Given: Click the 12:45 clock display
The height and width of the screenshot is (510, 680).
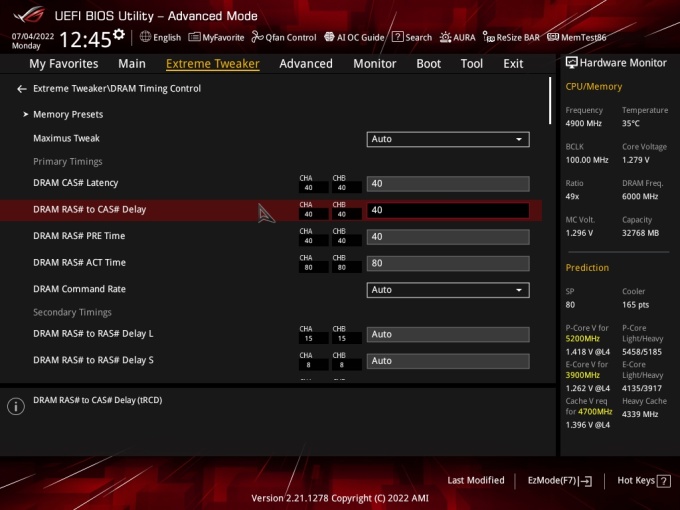Looking at the screenshot, I should click(85, 39).
